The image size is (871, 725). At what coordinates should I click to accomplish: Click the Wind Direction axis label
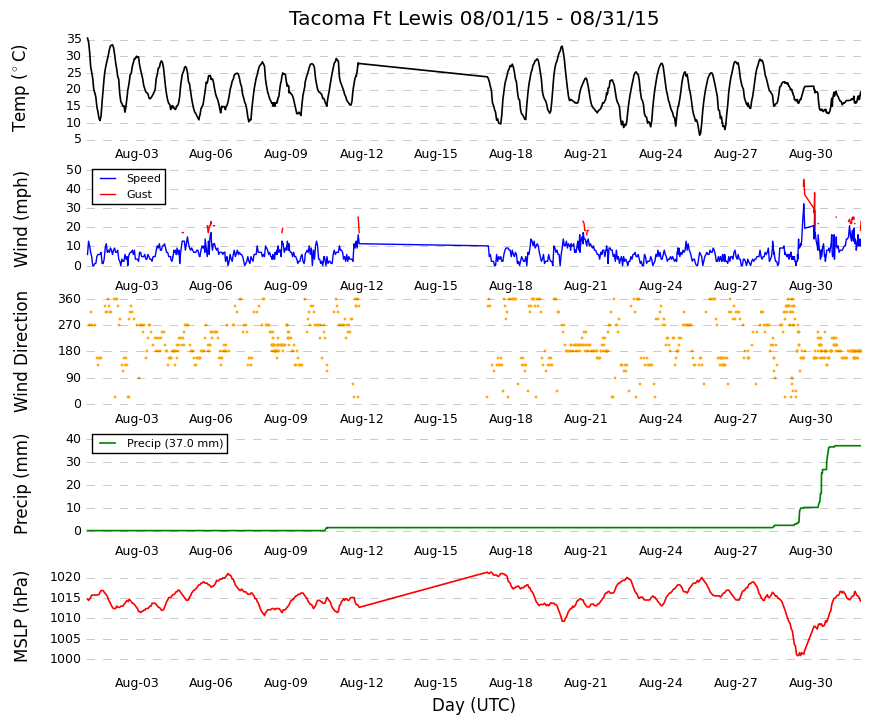click(20, 352)
